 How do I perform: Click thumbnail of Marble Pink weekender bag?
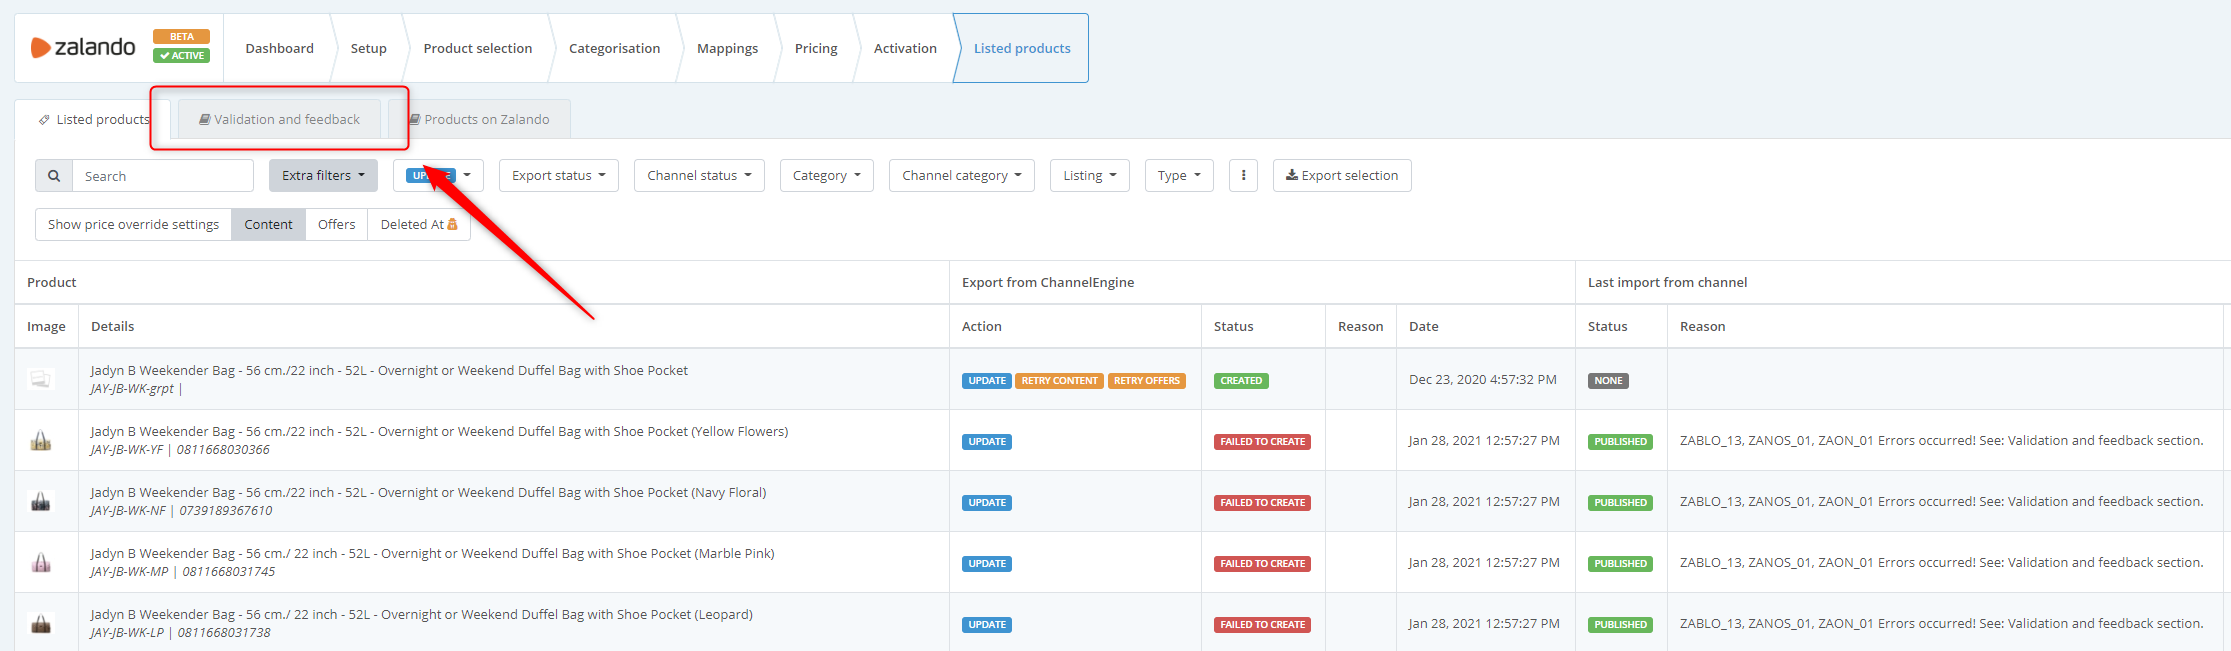point(41,562)
